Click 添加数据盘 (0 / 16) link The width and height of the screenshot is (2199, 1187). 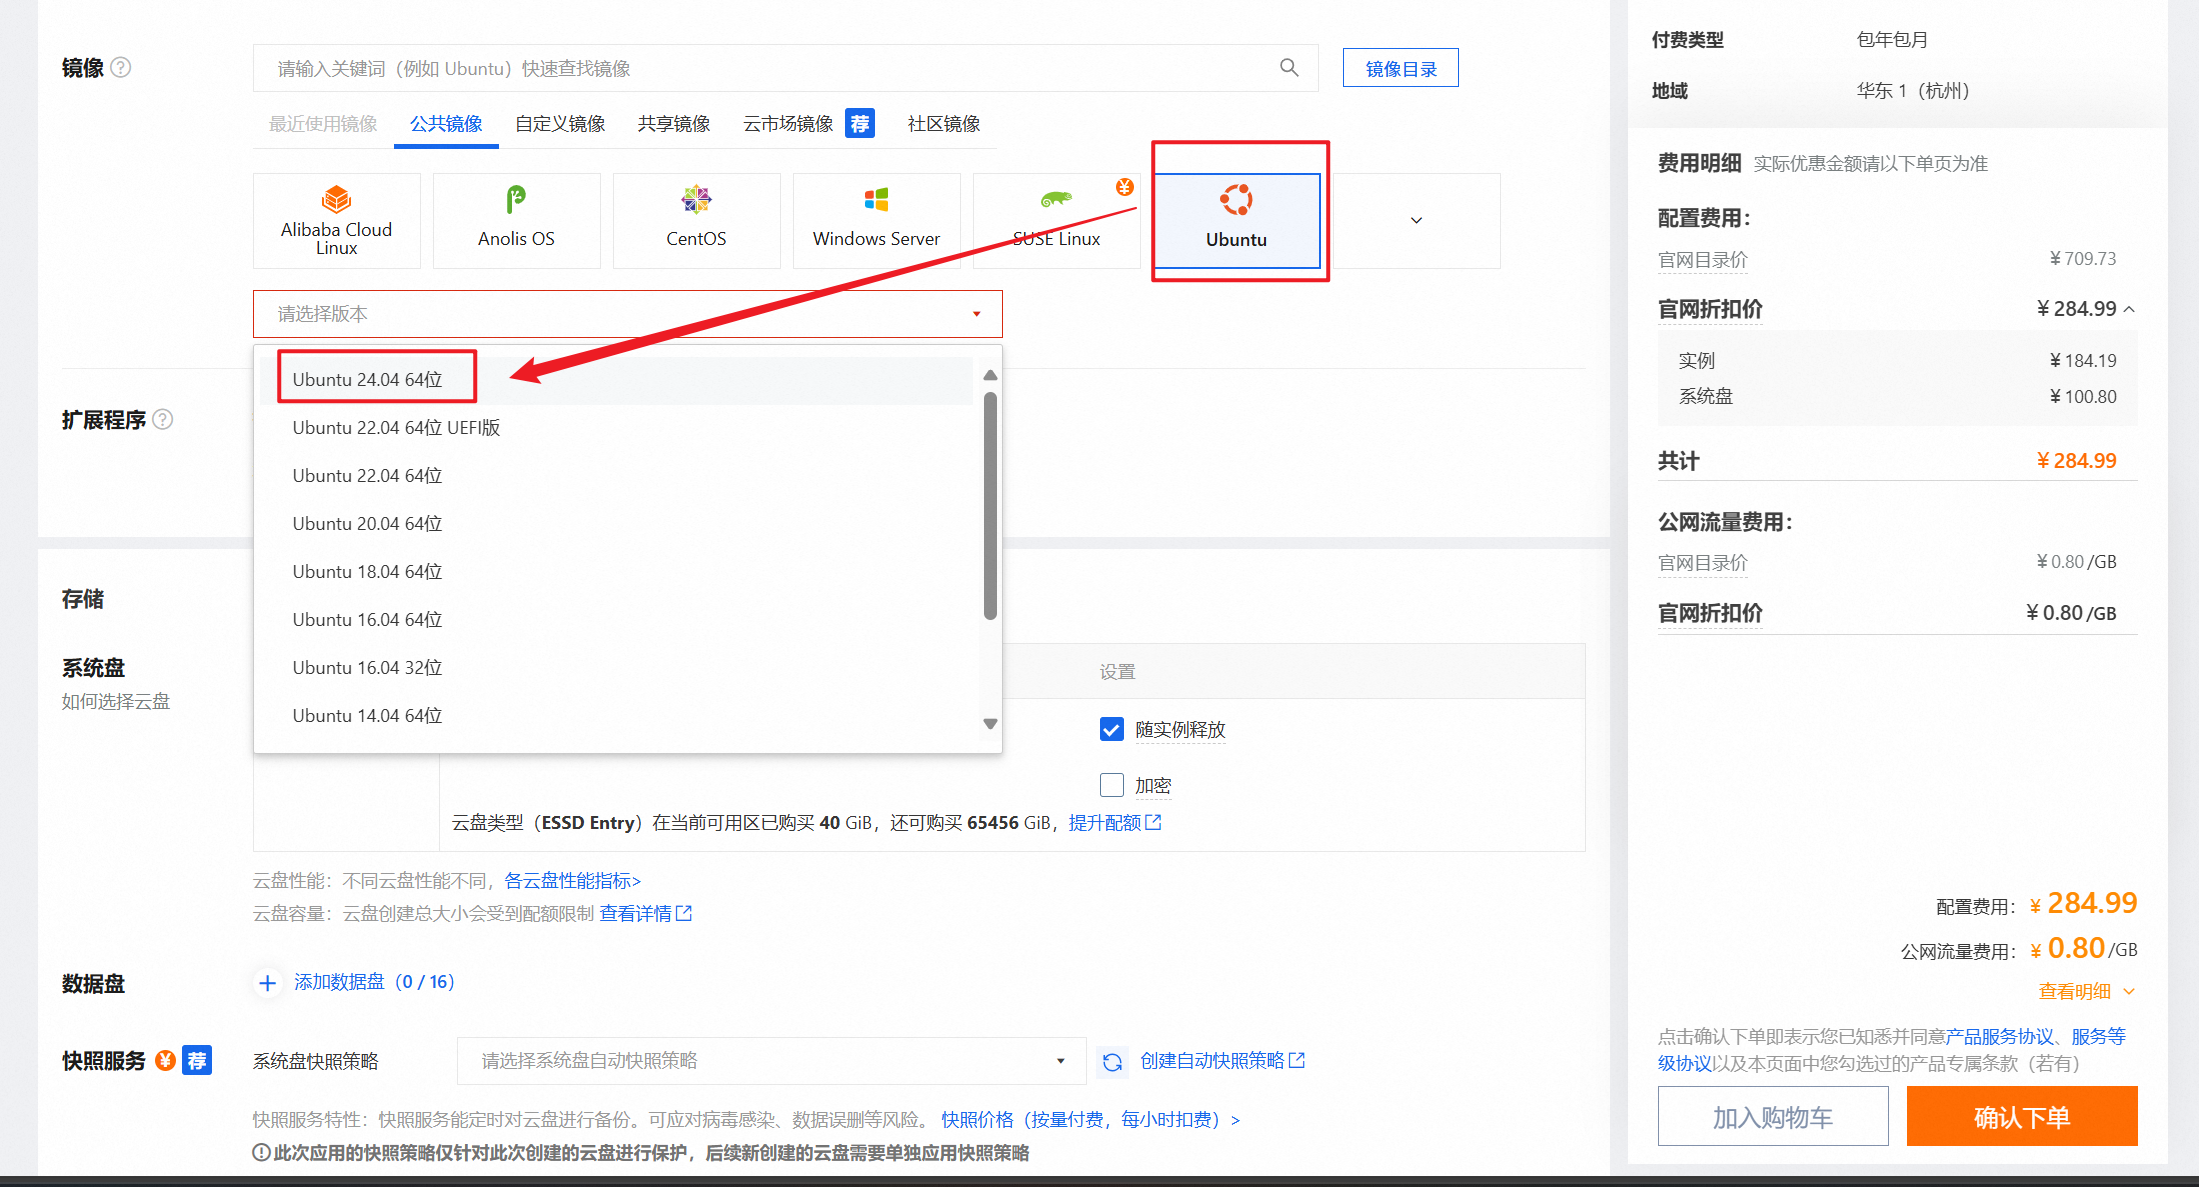[374, 982]
